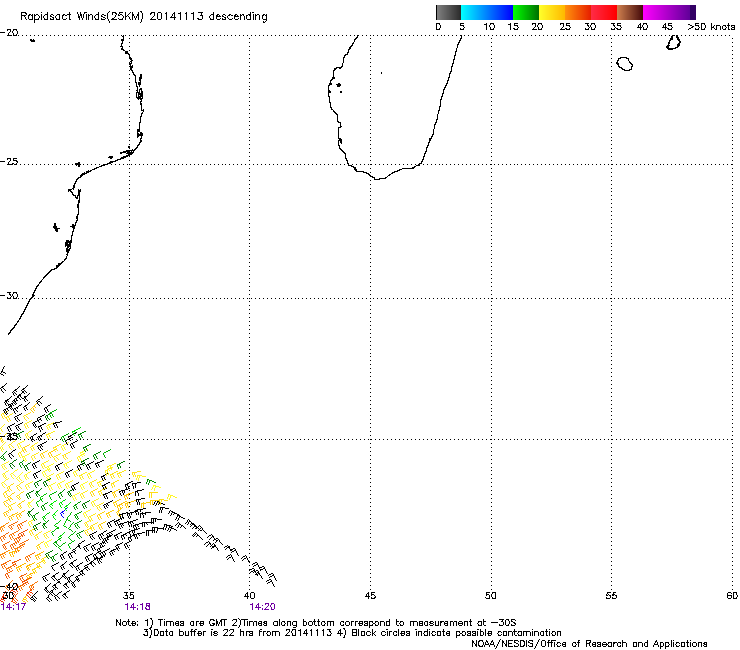This screenshot has width=740, height=650.
Task: Click the title 'Rapidscat Winds(25KM) 20141113 descending'
Action: point(143,17)
